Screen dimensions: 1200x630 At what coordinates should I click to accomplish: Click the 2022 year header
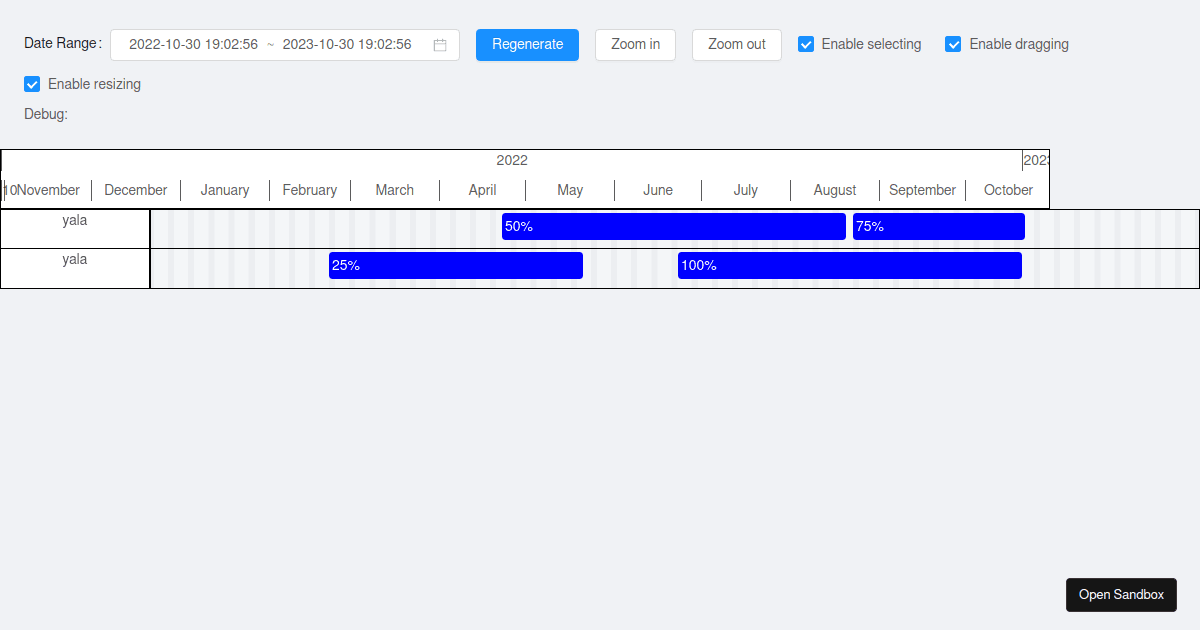click(512, 160)
